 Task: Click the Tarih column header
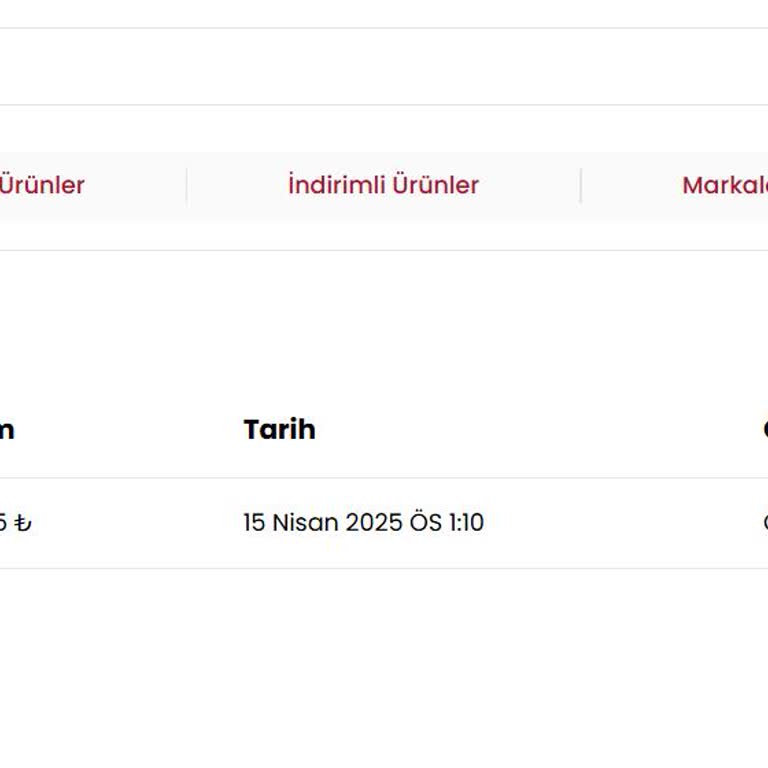tap(279, 429)
